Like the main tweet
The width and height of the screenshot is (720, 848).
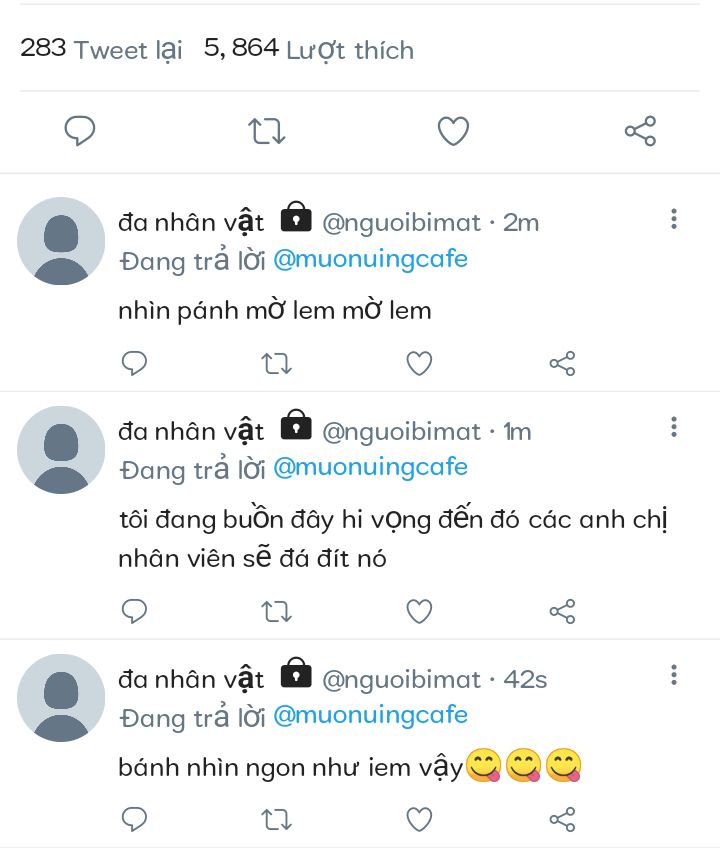[453, 131]
